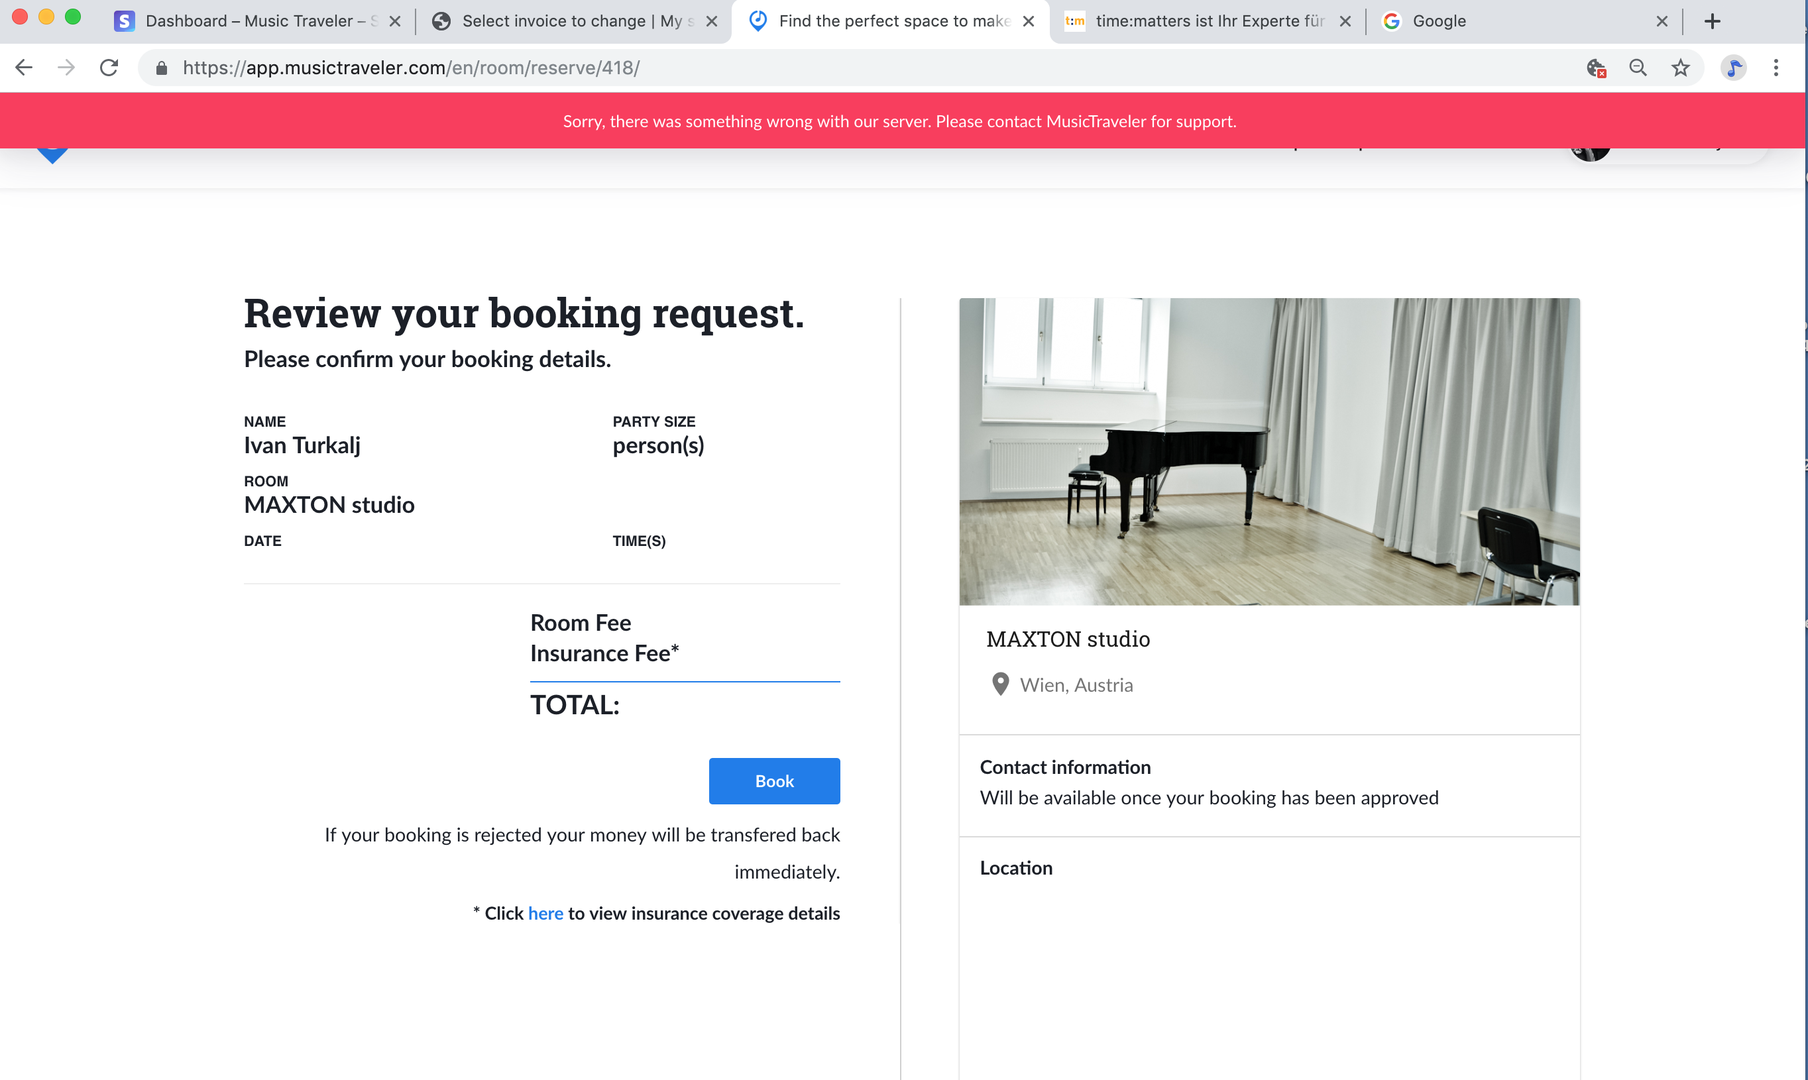Bookmark this page with the star icon
The height and width of the screenshot is (1080, 1808).
click(1680, 68)
